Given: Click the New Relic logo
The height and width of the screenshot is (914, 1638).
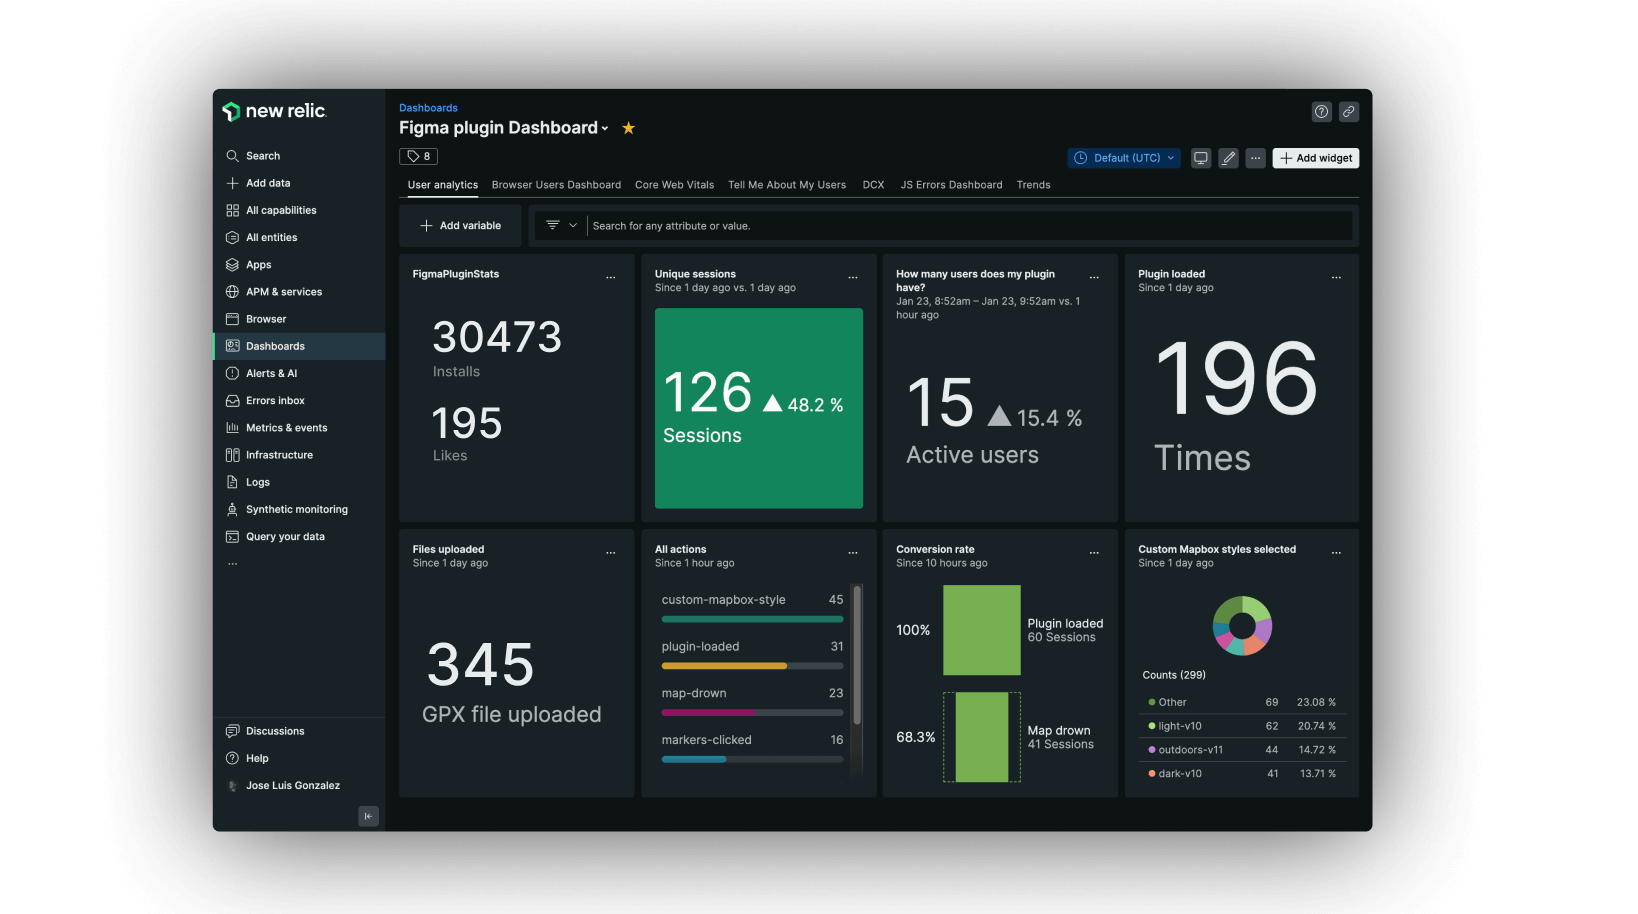Looking at the screenshot, I should 275,111.
